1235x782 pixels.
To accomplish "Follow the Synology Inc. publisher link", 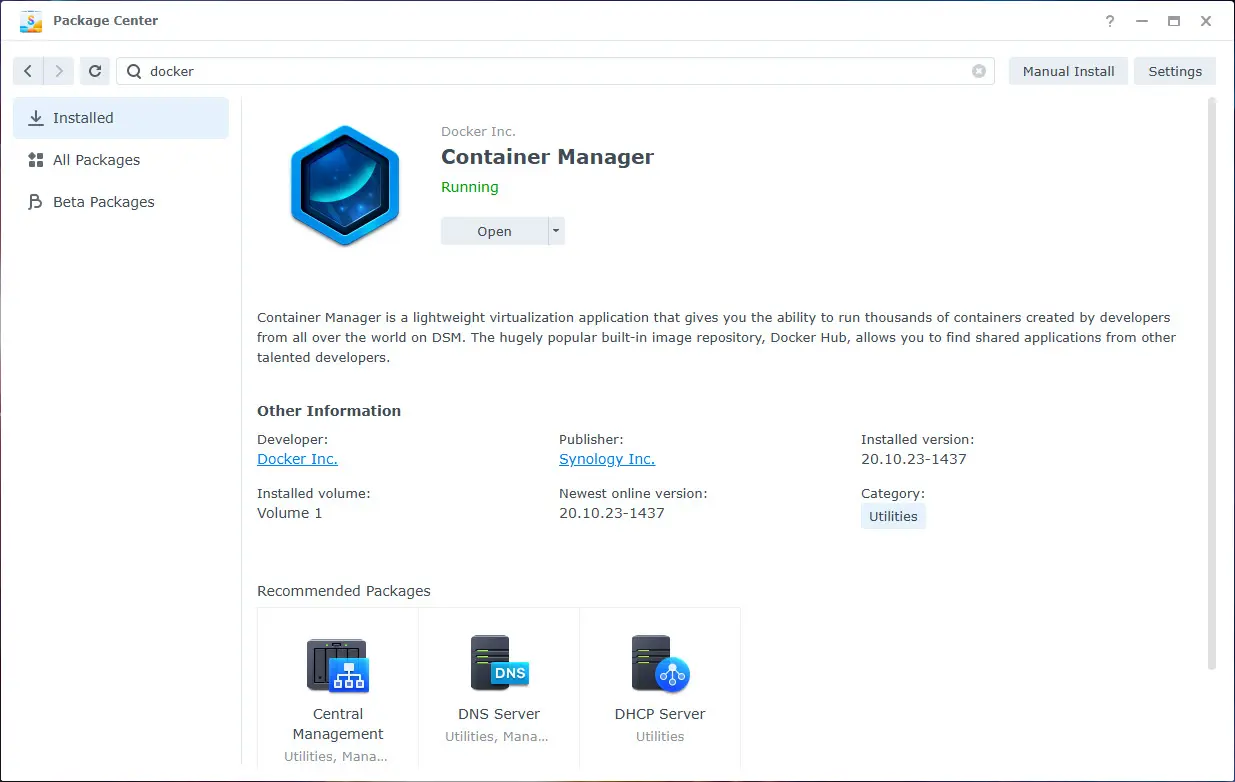I will 607,459.
